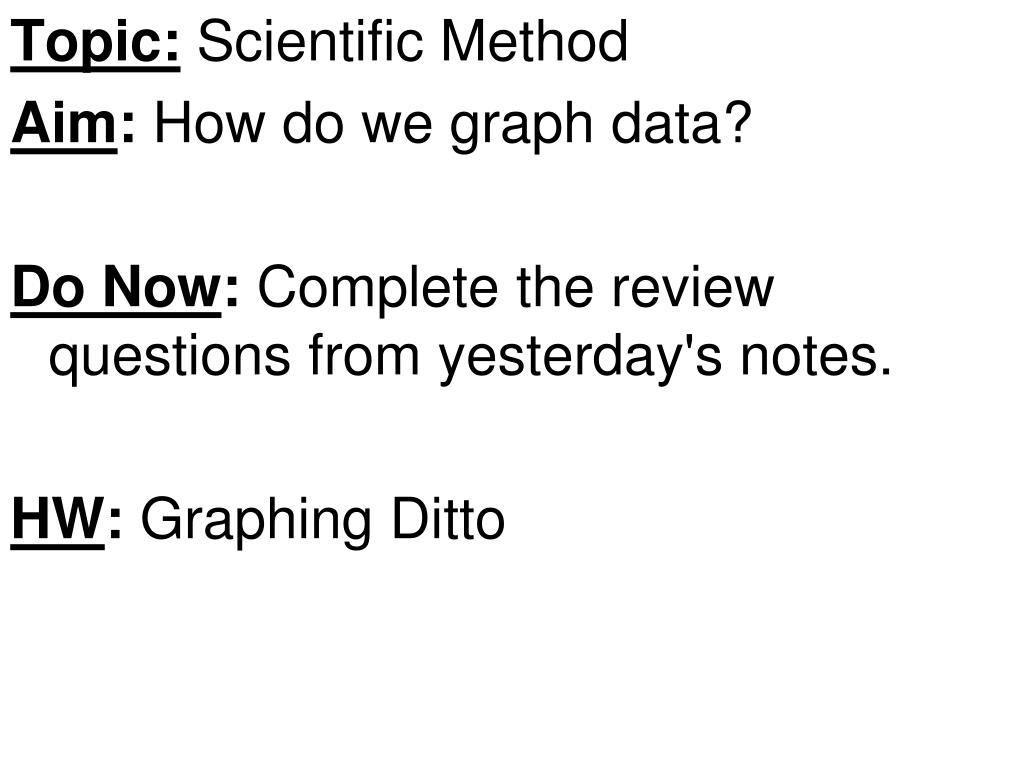Click the word 'Graphing' in the homework line
The image size is (1024, 768).
pos(257,522)
